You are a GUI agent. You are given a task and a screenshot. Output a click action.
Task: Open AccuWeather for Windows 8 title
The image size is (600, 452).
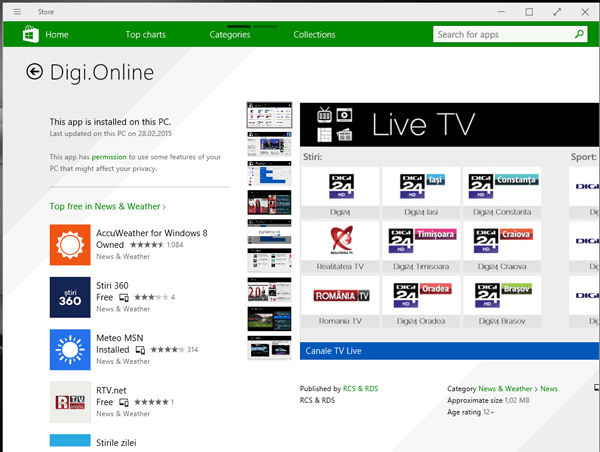[x=152, y=233]
